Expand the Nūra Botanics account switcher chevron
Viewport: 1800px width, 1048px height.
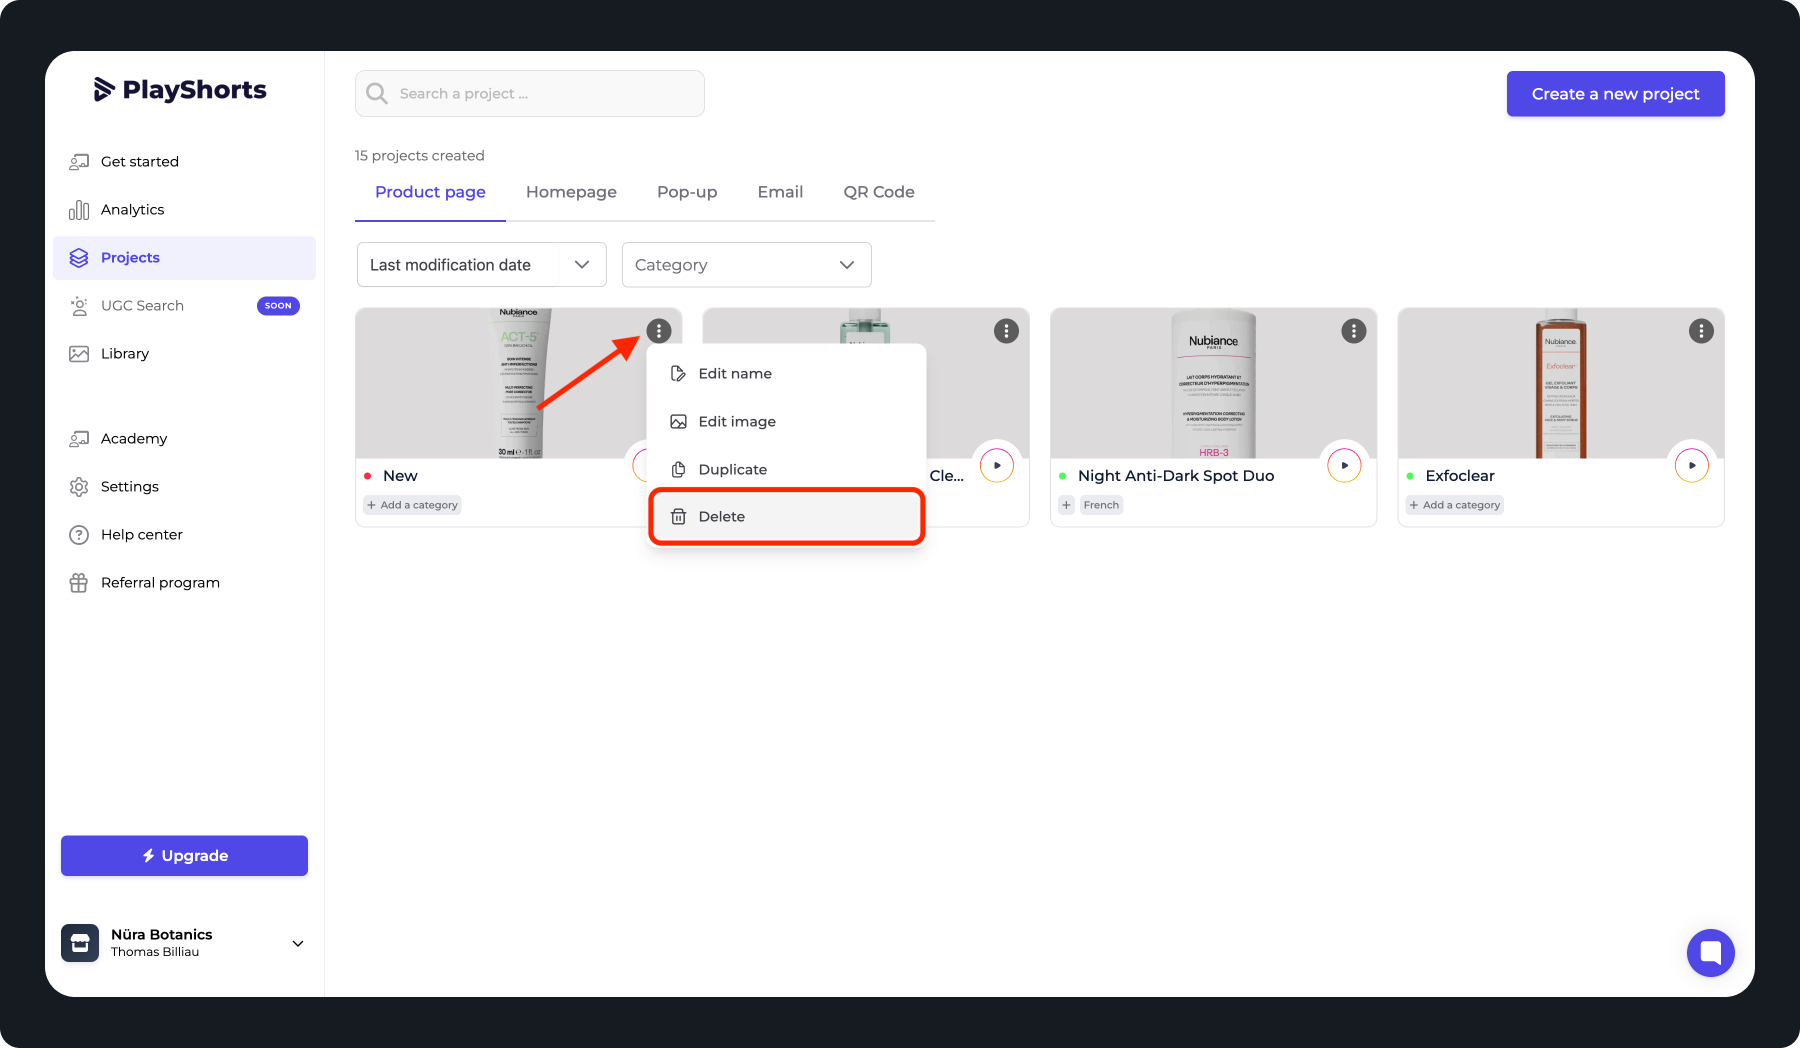click(298, 944)
